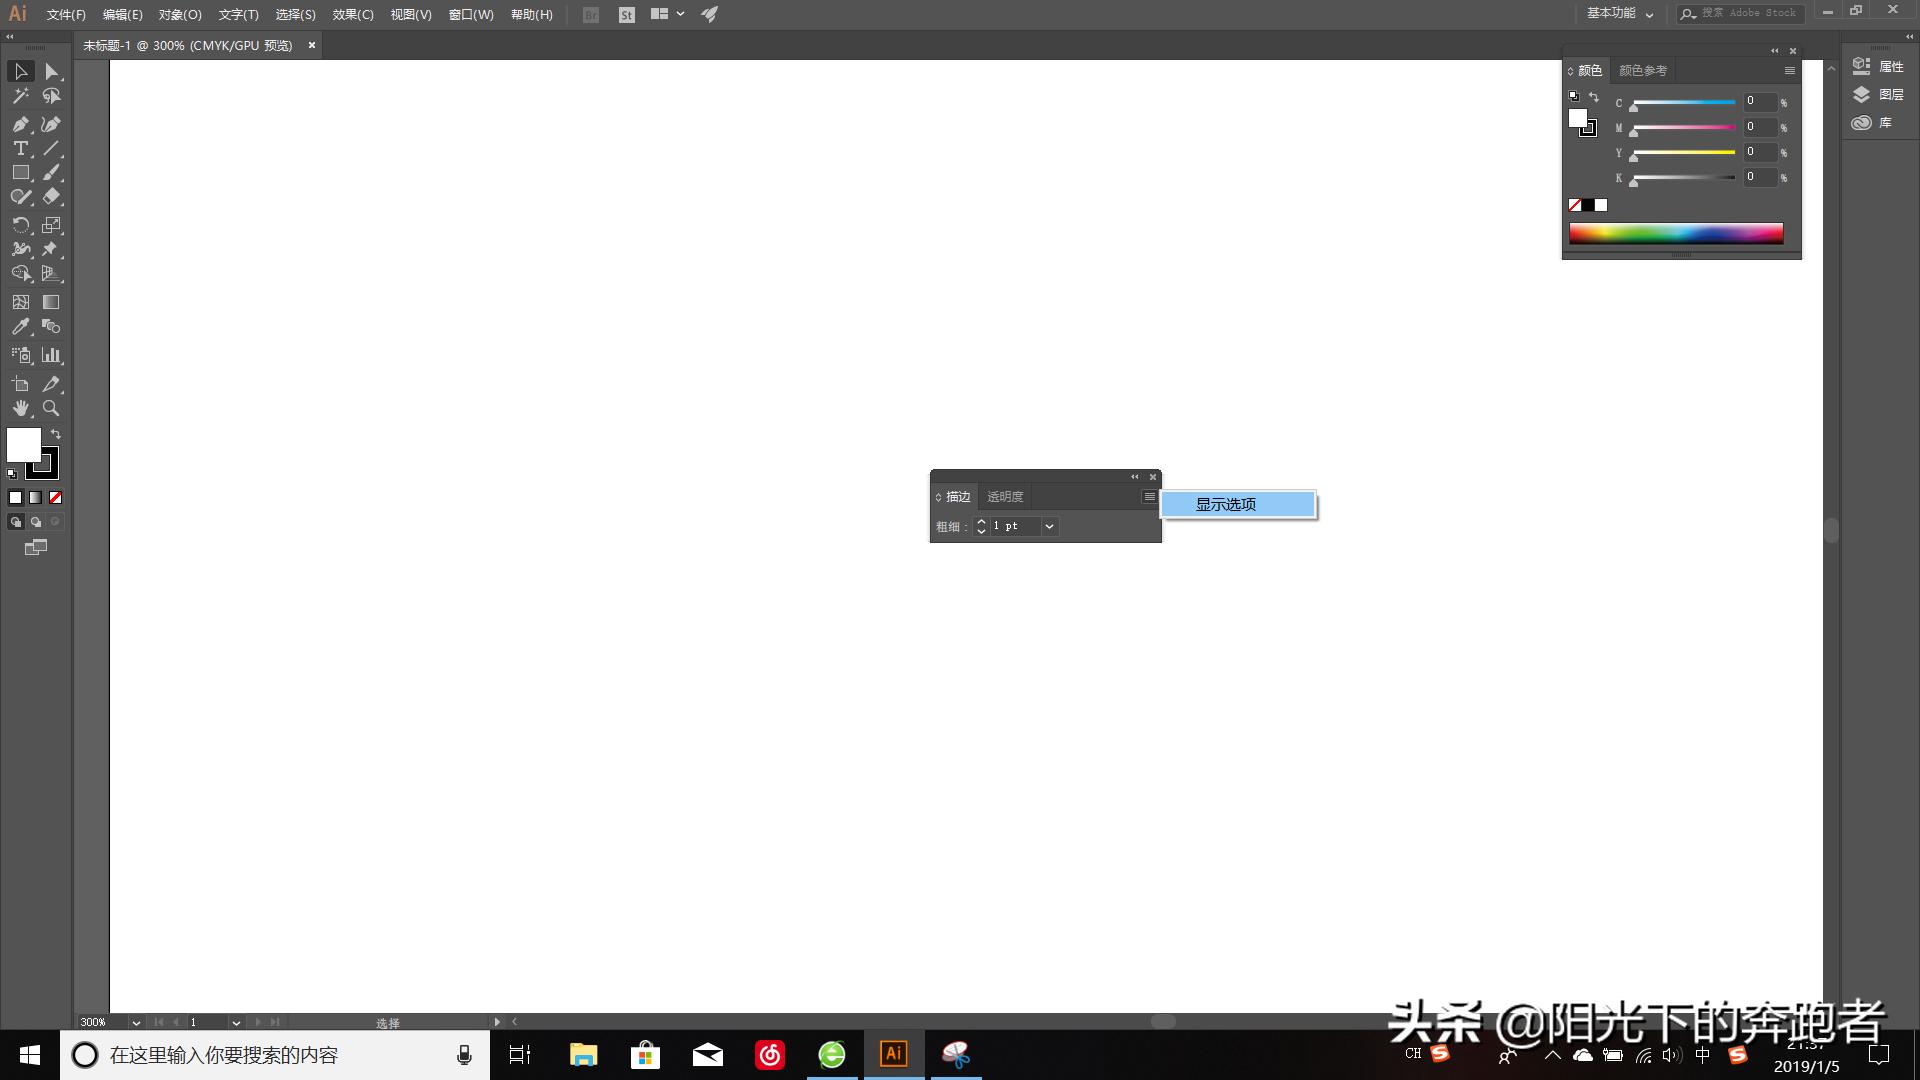Select the Type tool
Viewport: 1920px width, 1080px height.
click(x=20, y=148)
